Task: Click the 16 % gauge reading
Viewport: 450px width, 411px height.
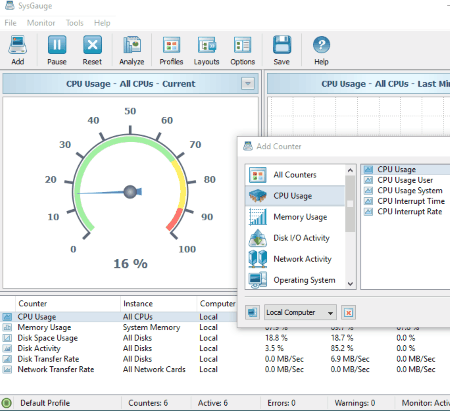Action: click(x=130, y=264)
